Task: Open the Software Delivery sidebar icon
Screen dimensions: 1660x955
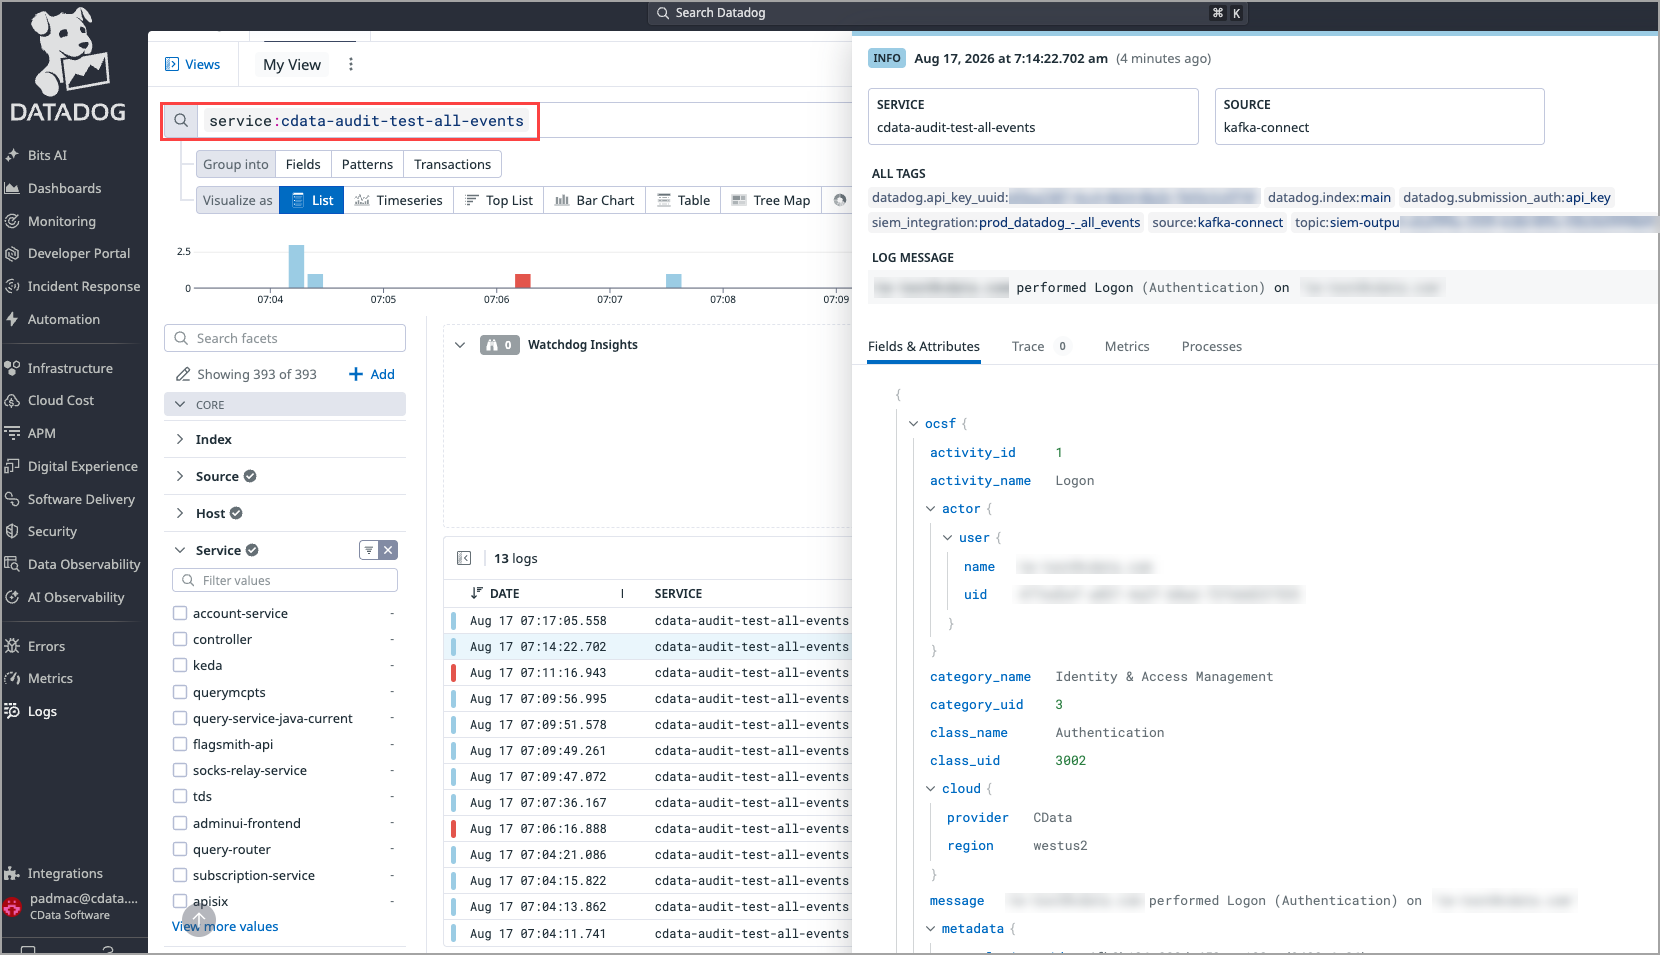Action: coord(12,499)
